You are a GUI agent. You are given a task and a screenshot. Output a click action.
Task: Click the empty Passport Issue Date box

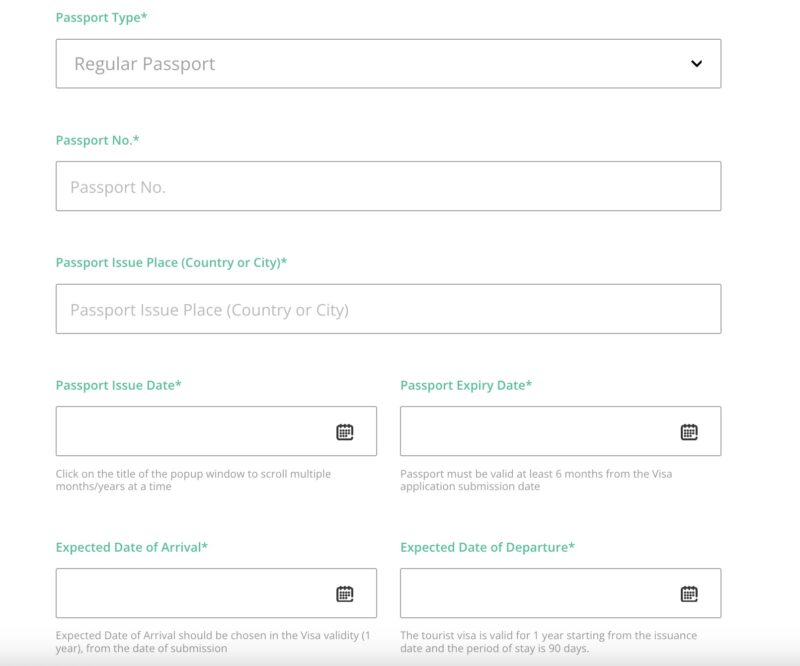point(190,432)
